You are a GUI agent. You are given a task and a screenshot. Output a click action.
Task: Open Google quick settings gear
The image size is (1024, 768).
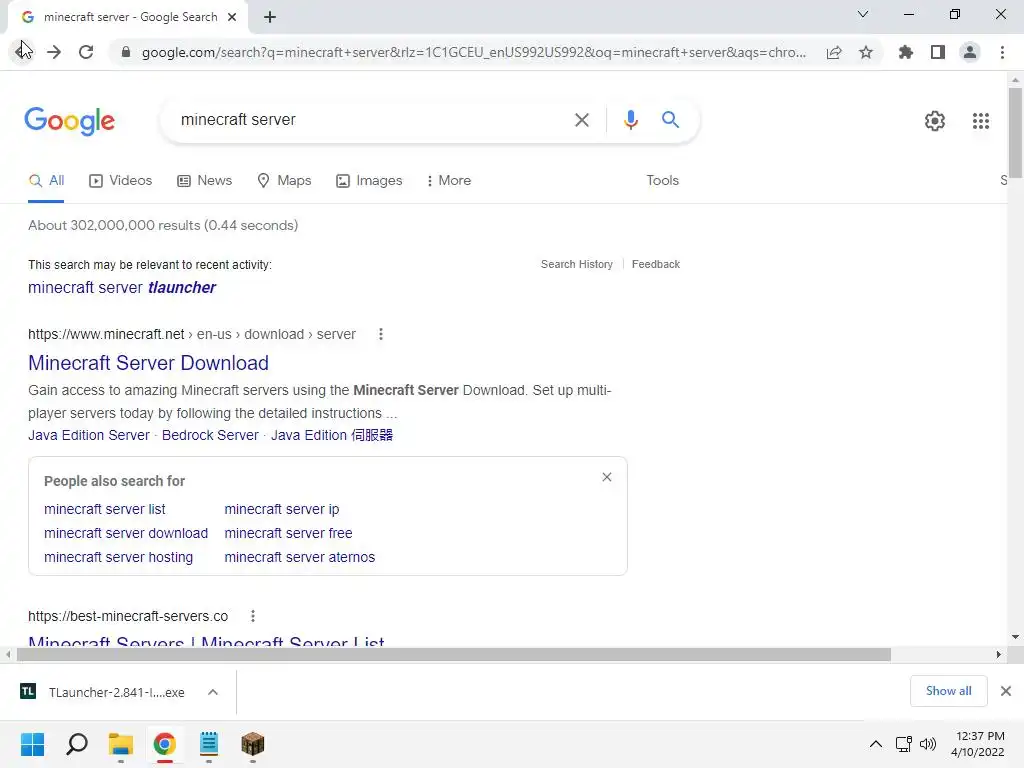(x=935, y=121)
